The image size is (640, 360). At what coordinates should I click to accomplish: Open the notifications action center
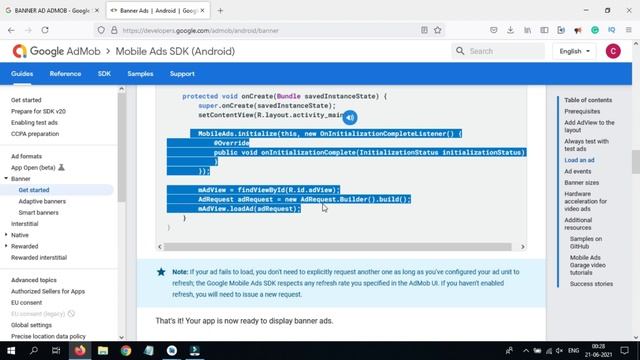pyautogui.click(x=624, y=351)
